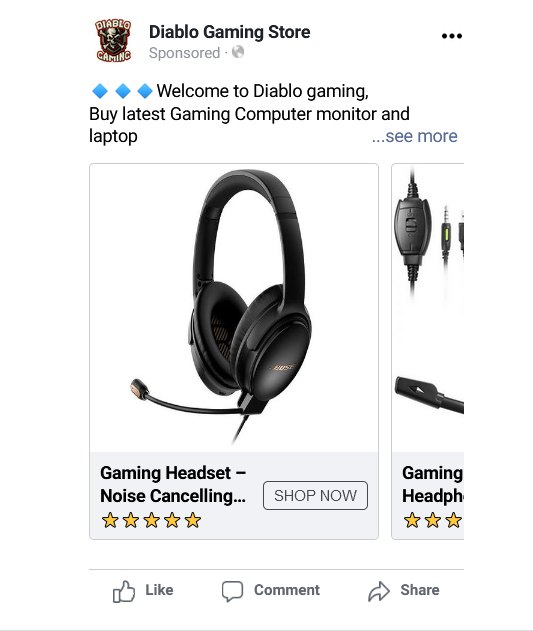Click the globe public audience icon
The image size is (533, 631).
point(238,52)
